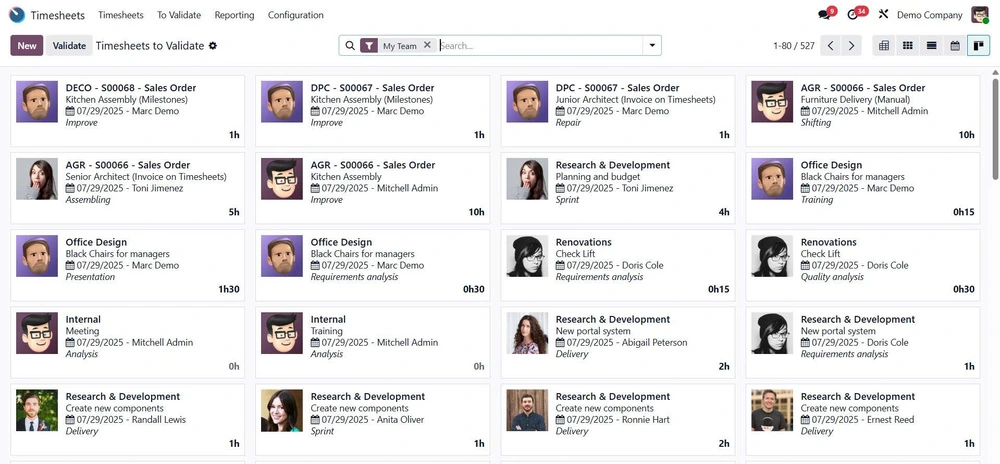
Task: Switch to the calendar view
Action: pos(955,46)
